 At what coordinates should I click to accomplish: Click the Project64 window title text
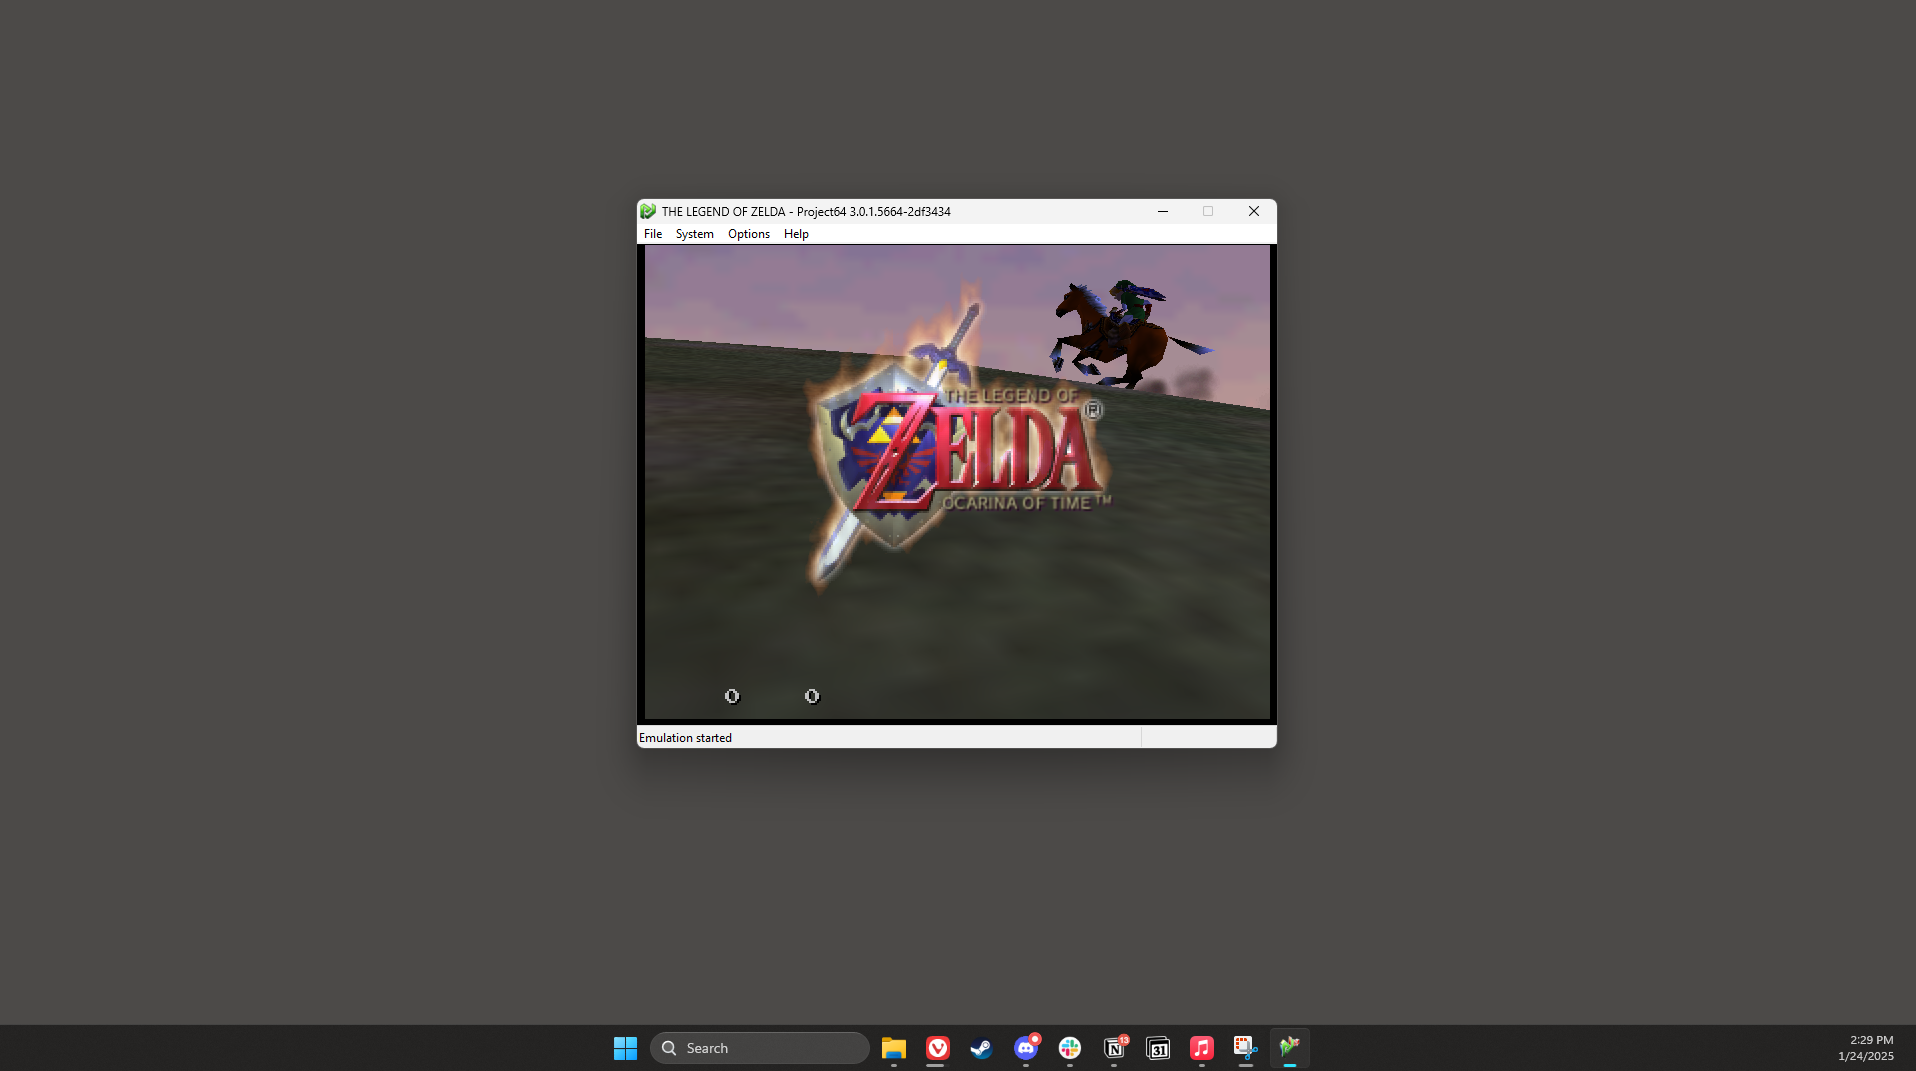pos(806,211)
